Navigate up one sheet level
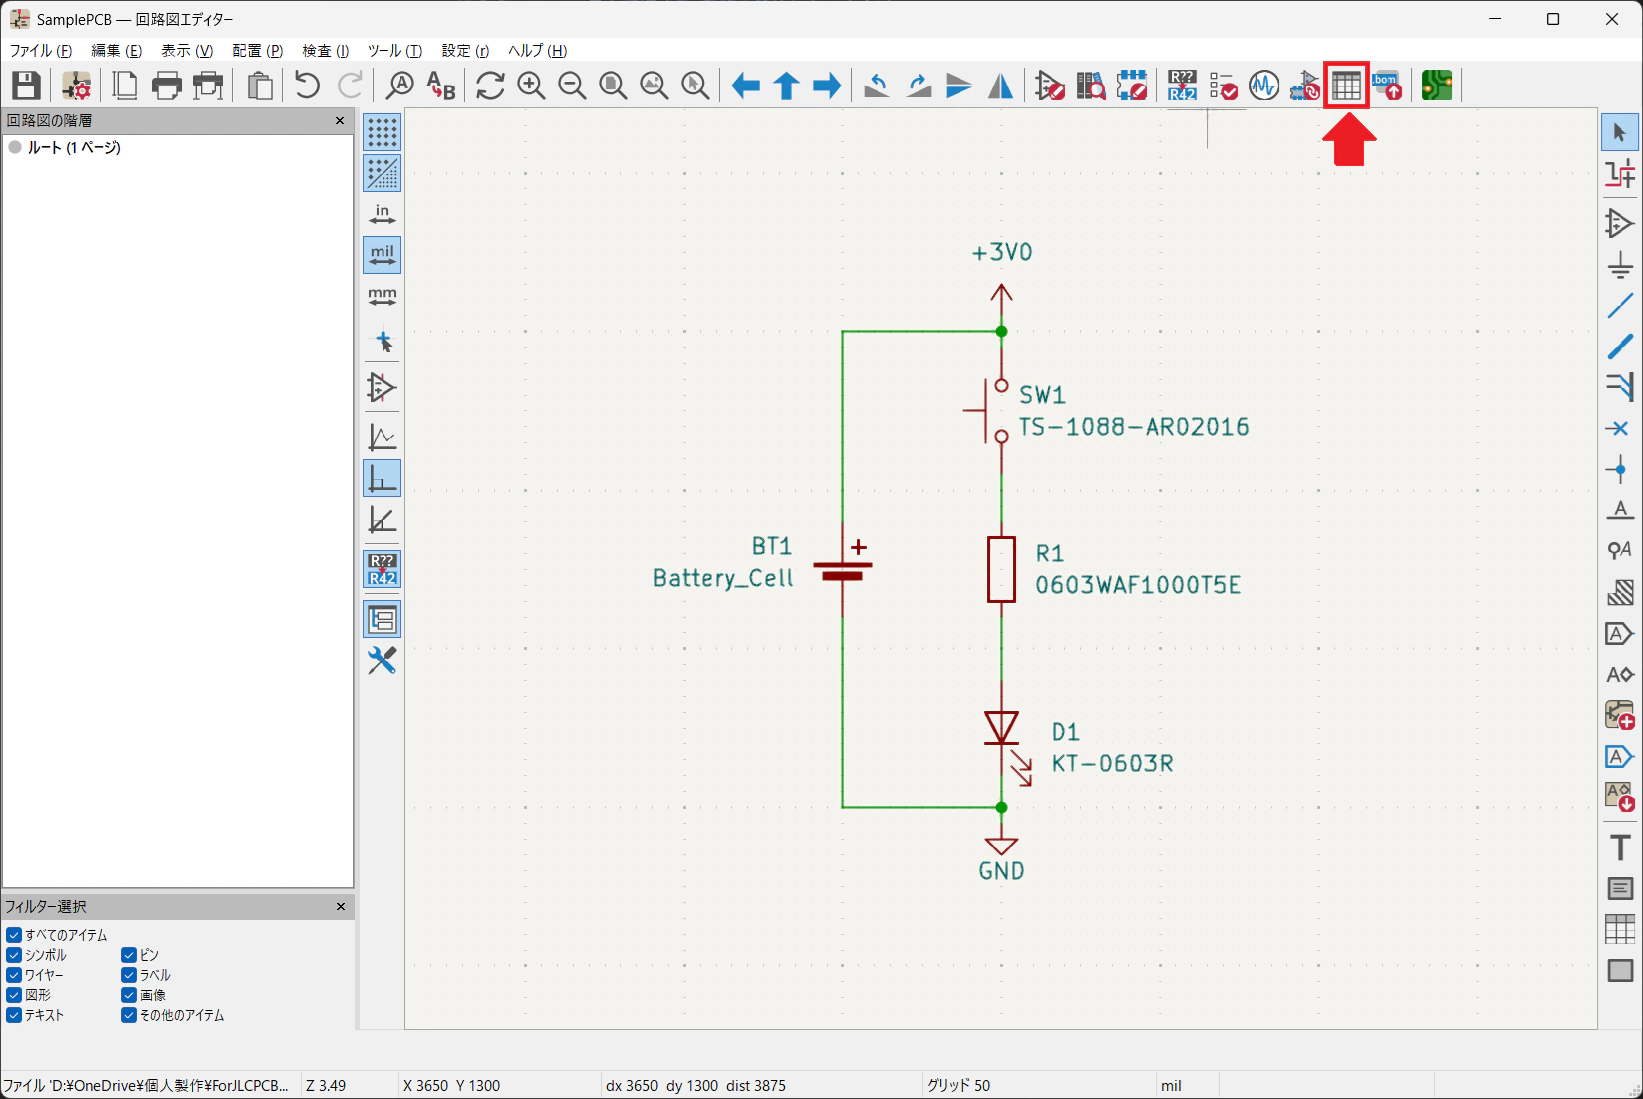The height and width of the screenshot is (1099, 1643). [x=787, y=86]
